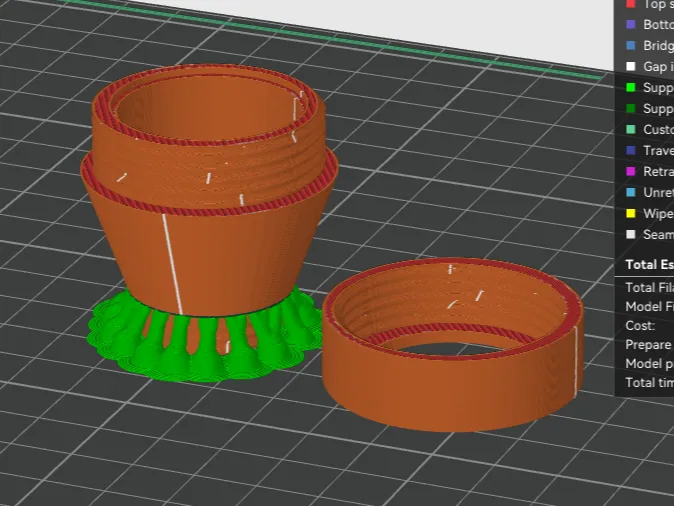Image resolution: width=674 pixels, height=506 pixels.
Task: Toggle the dark green Support legend entry
Action: point(649,108)
